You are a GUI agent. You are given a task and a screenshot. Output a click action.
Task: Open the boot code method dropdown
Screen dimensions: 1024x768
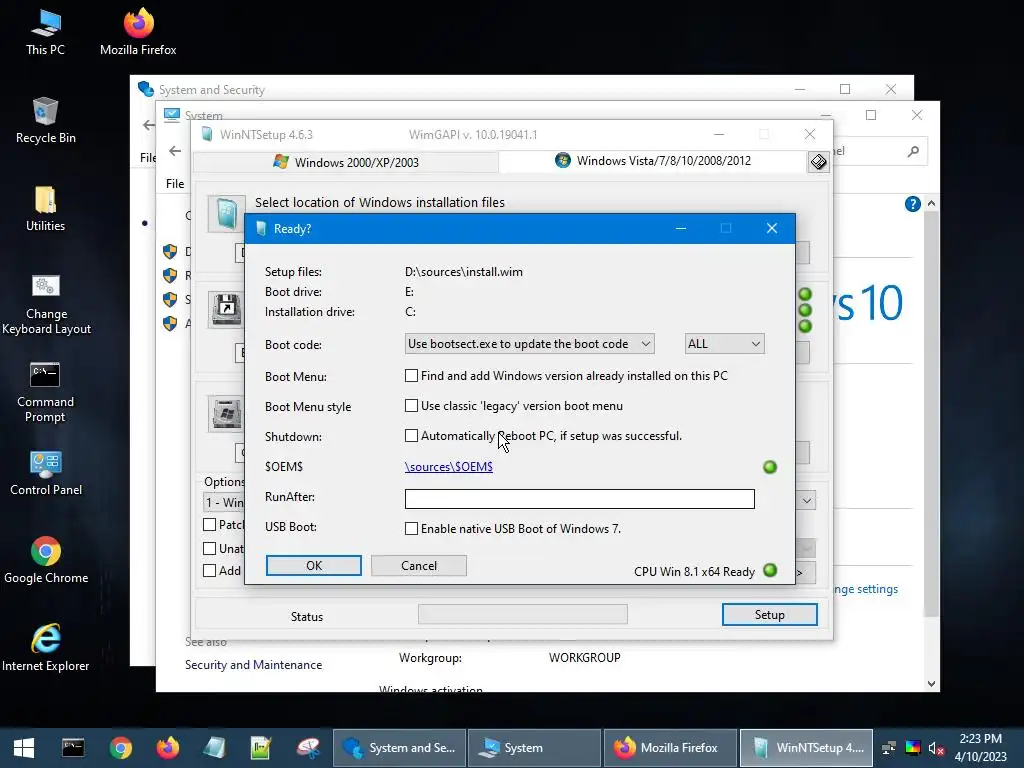(x=530, y=344)
